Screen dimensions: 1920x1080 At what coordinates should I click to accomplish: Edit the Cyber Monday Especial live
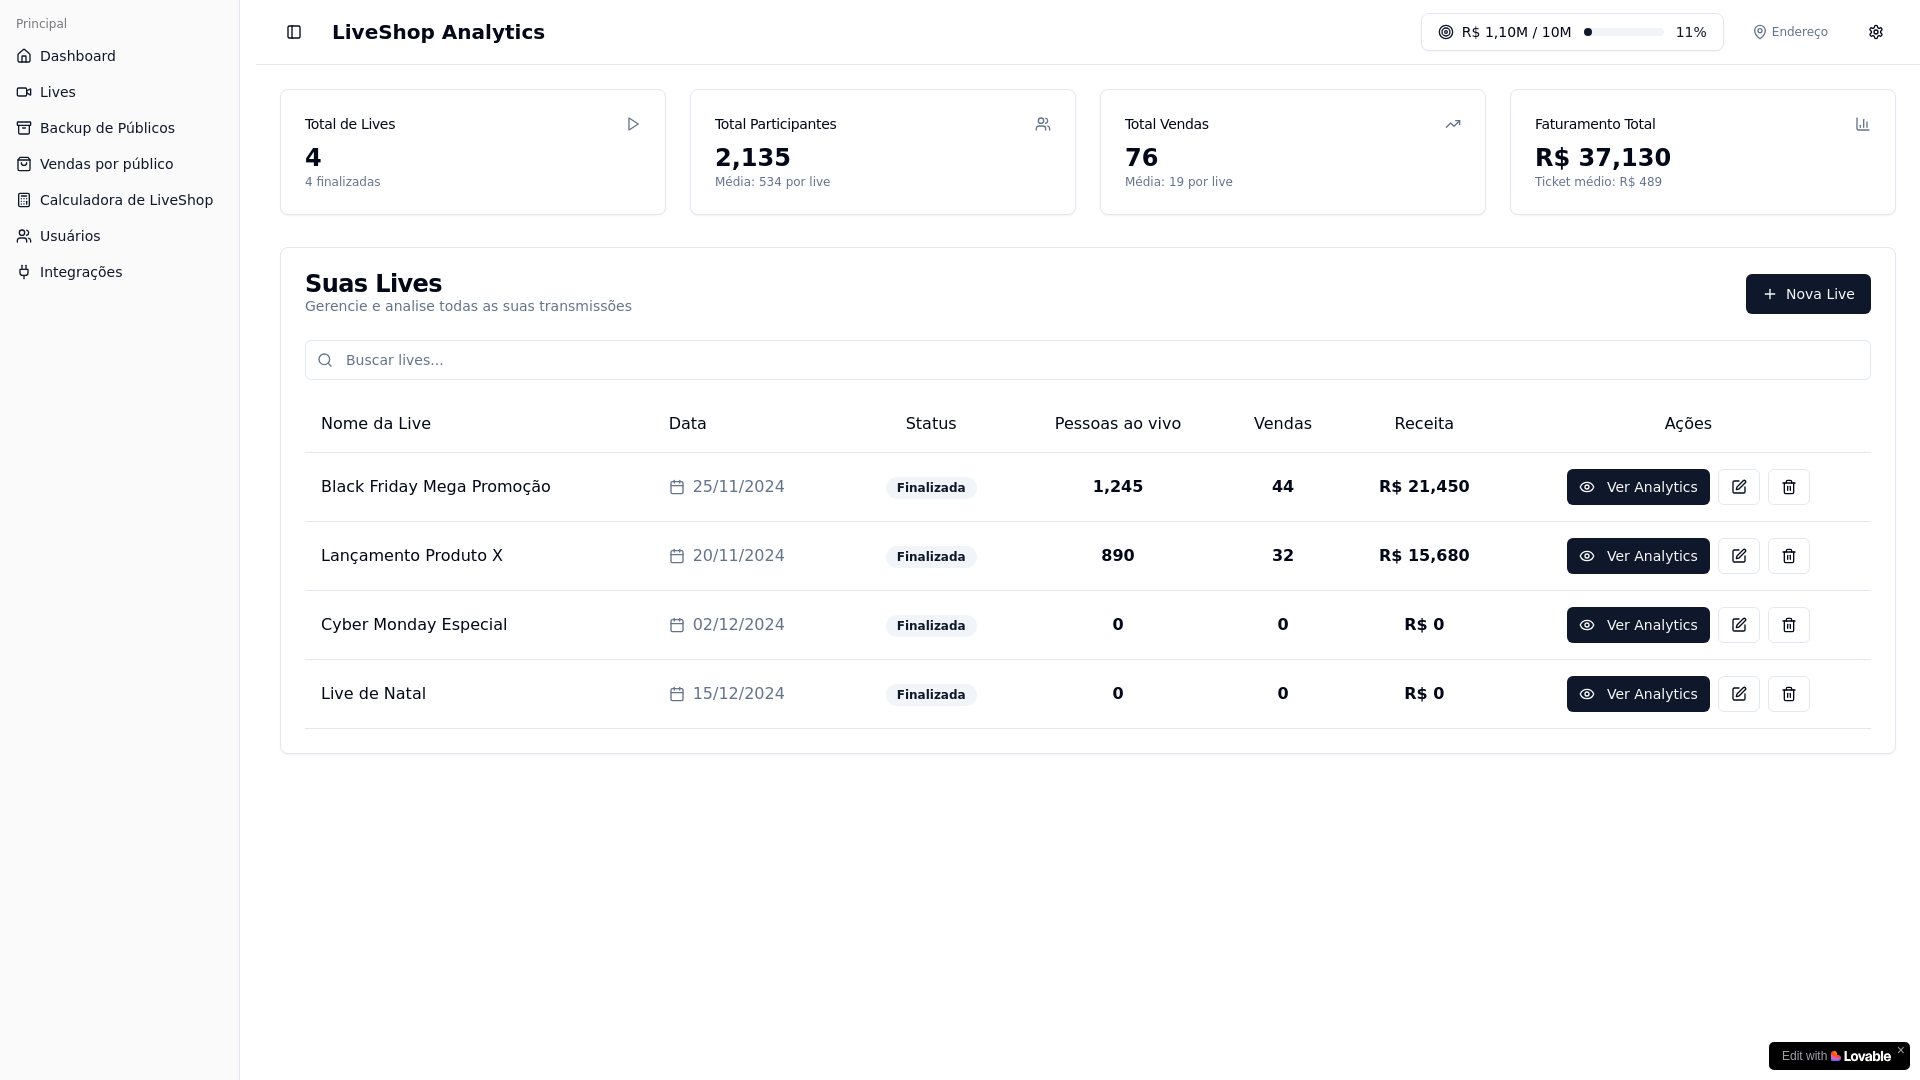[x=1739, y=625]
